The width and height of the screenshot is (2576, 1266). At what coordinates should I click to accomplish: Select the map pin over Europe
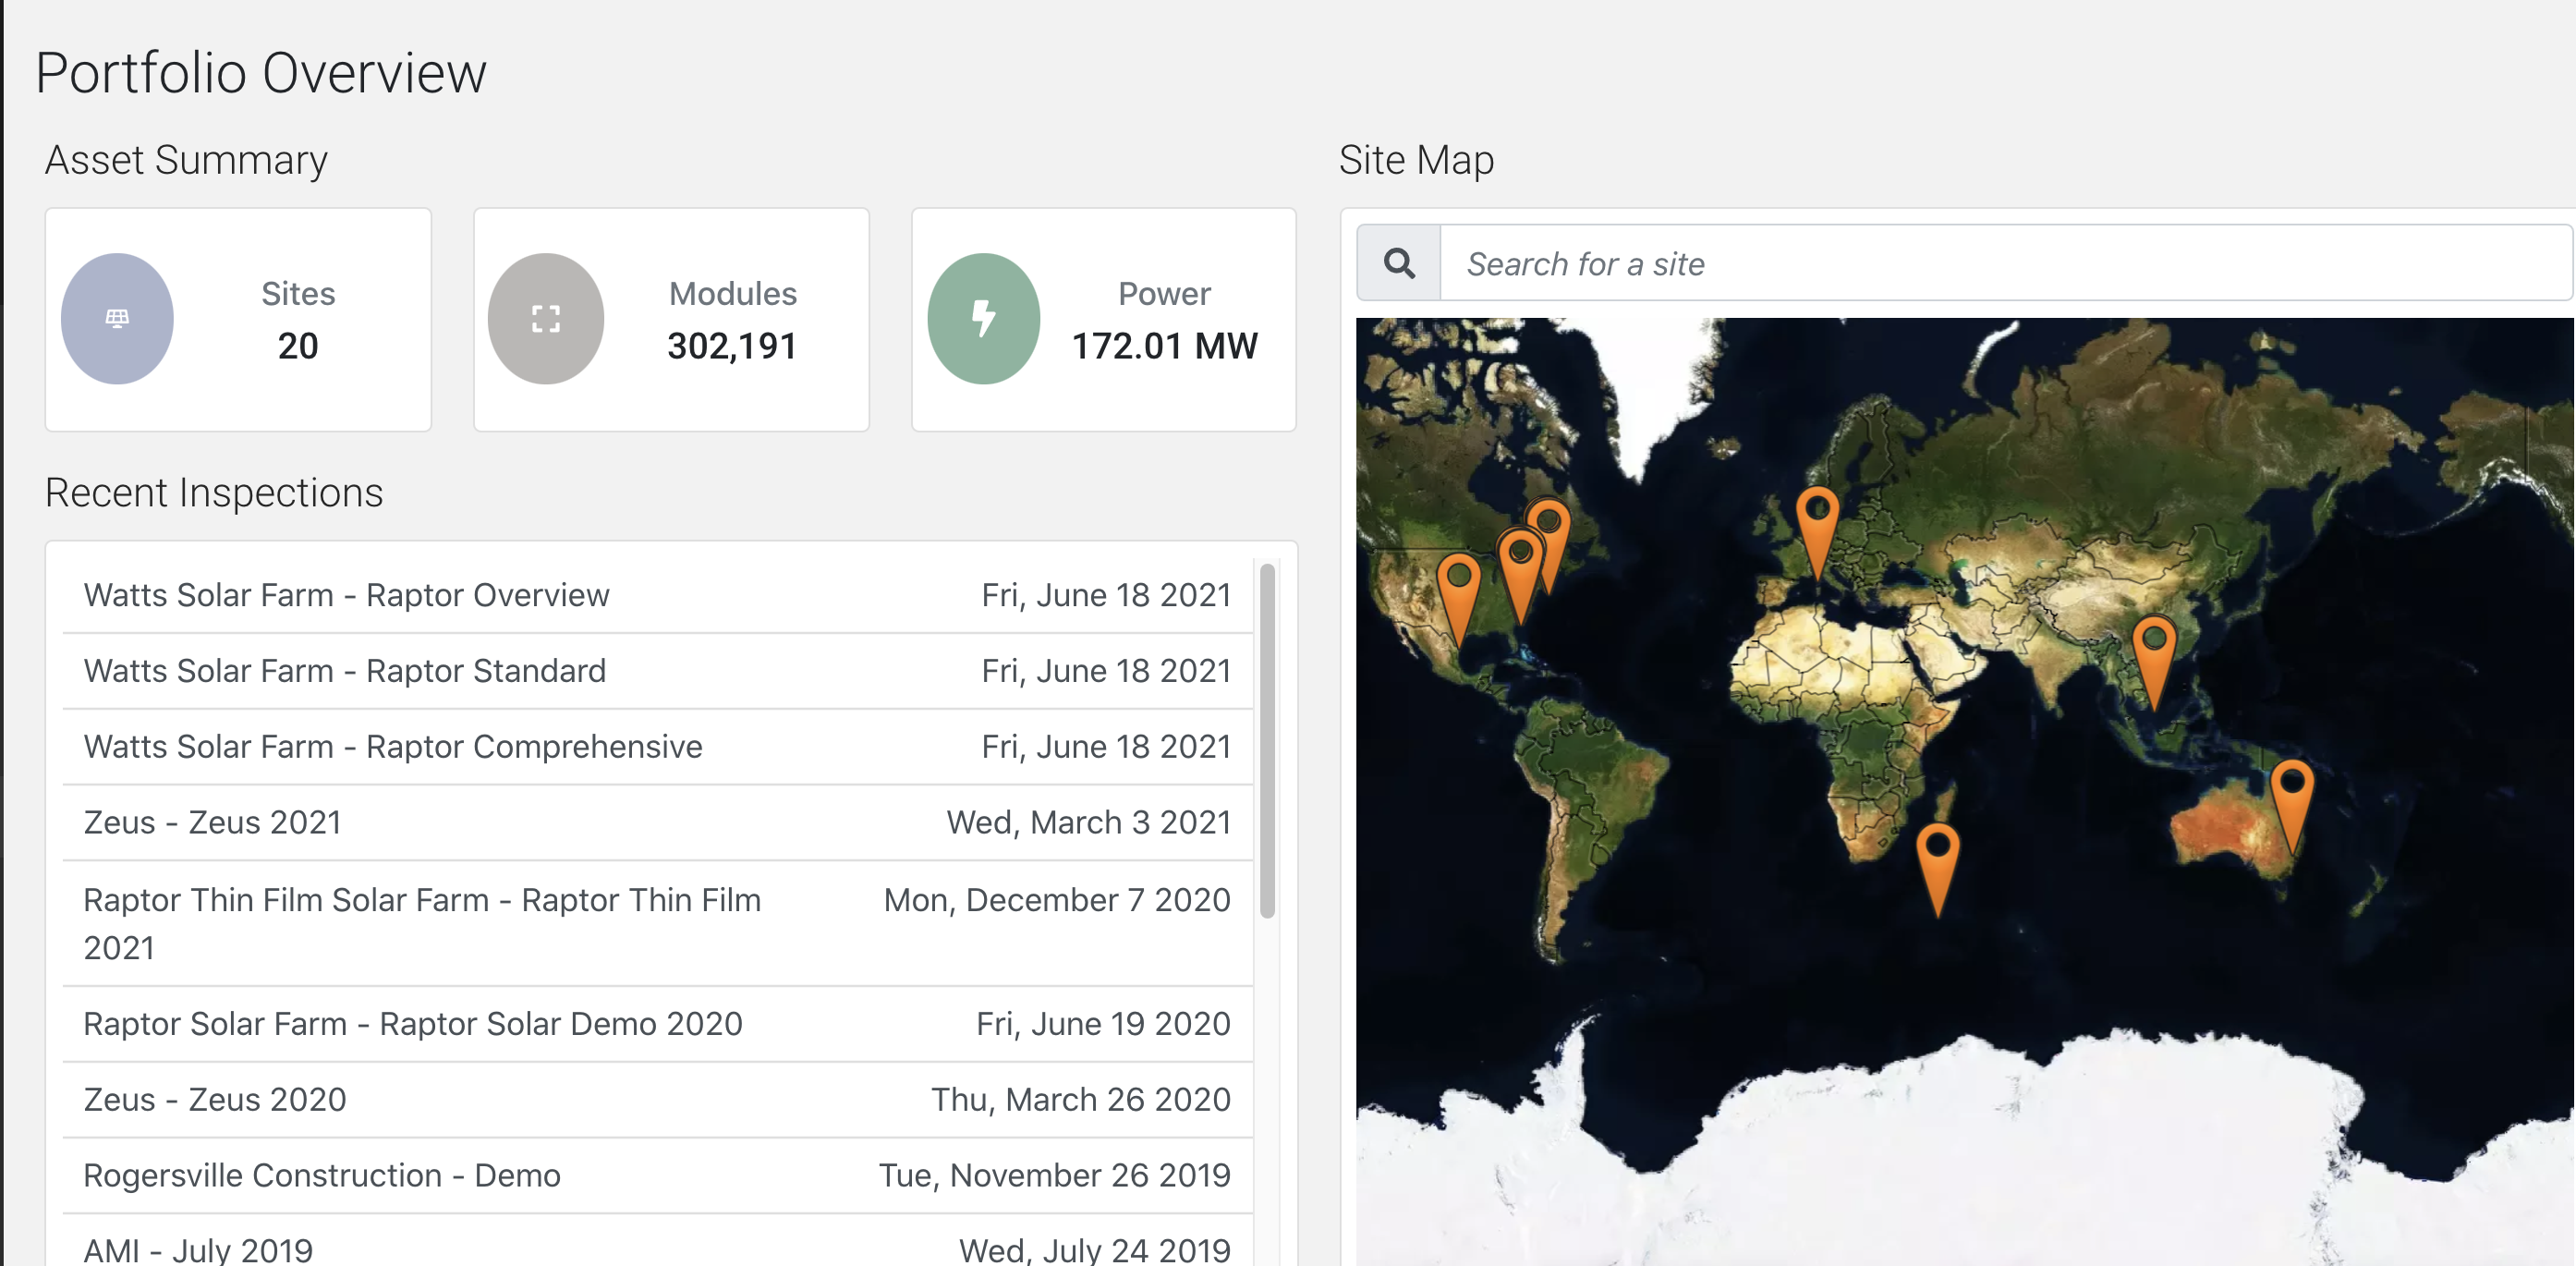click(x=1817, y=531)
